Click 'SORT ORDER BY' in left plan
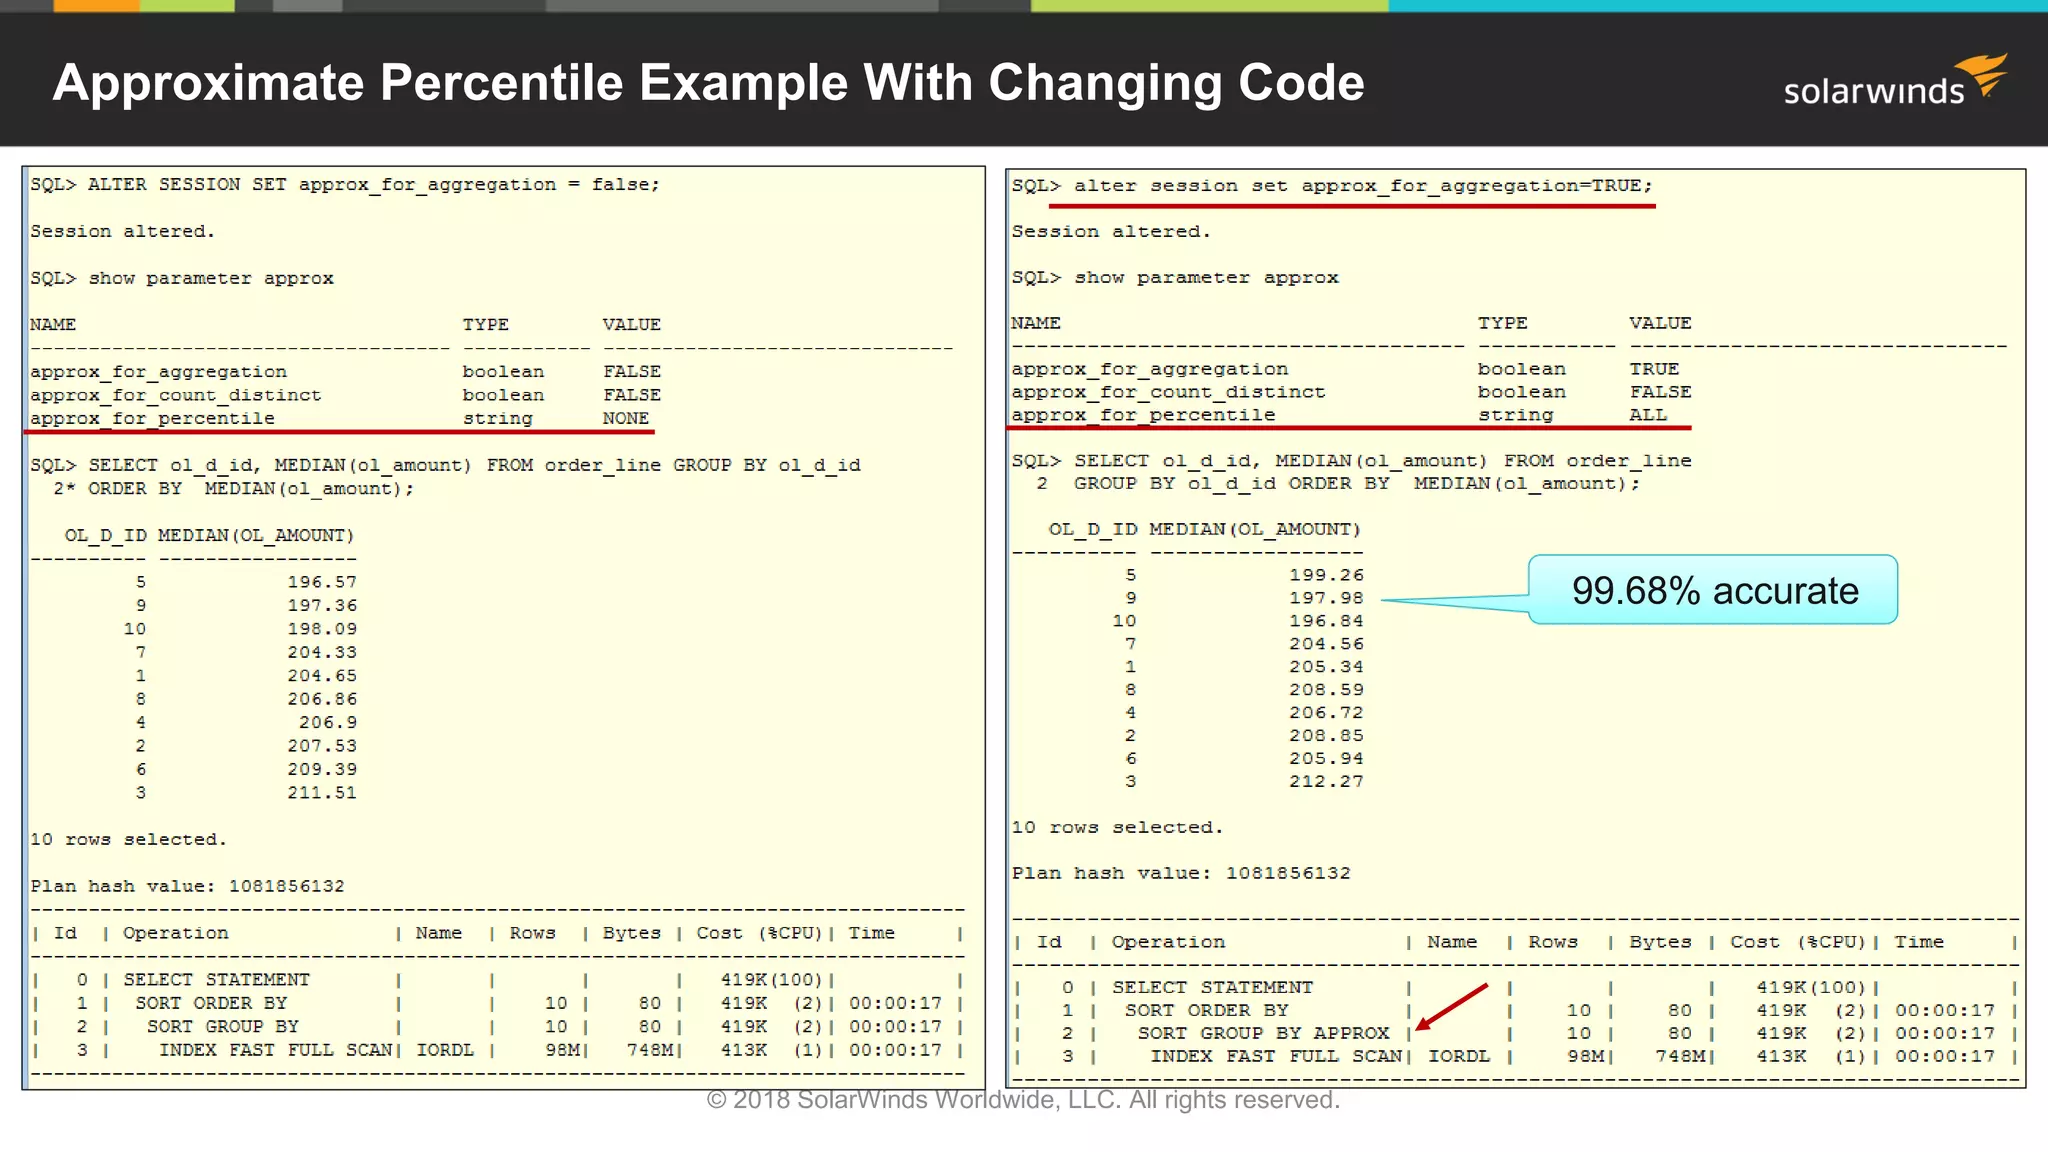Viewport: 2048px width, 1152px height. click(211, 1003)
